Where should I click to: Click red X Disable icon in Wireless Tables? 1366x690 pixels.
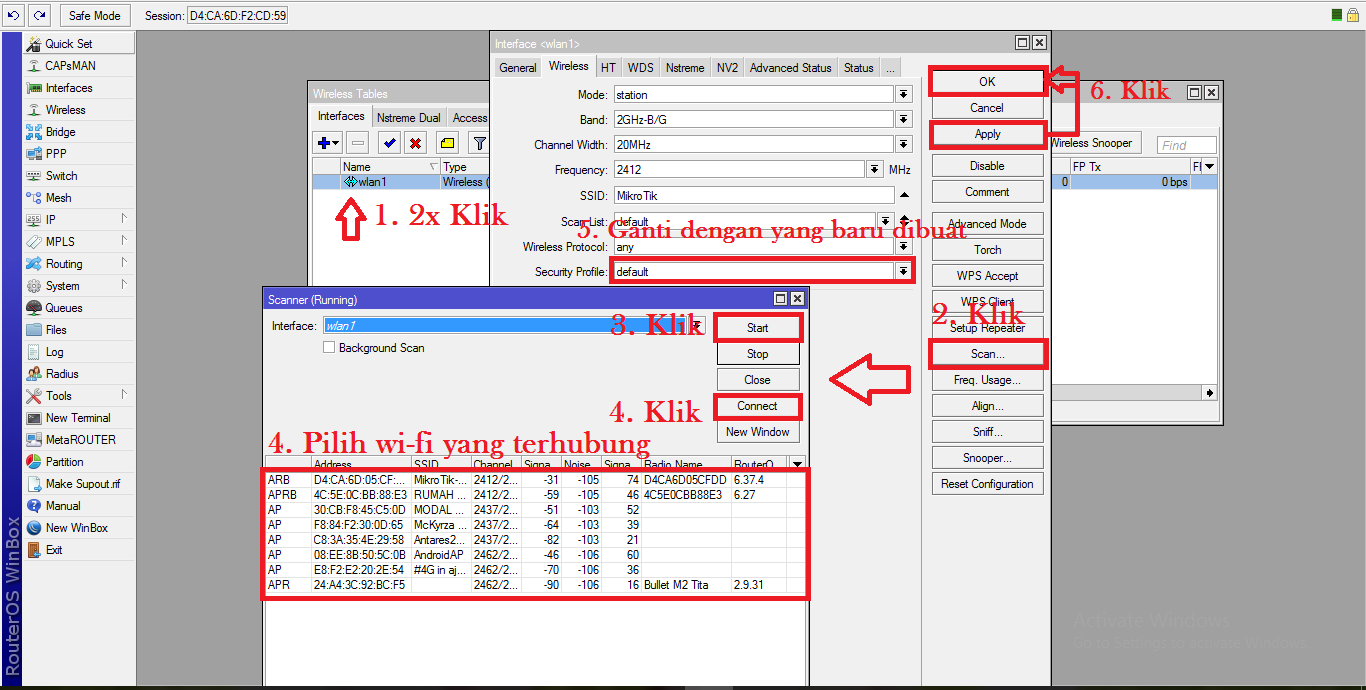pos(414,143)
